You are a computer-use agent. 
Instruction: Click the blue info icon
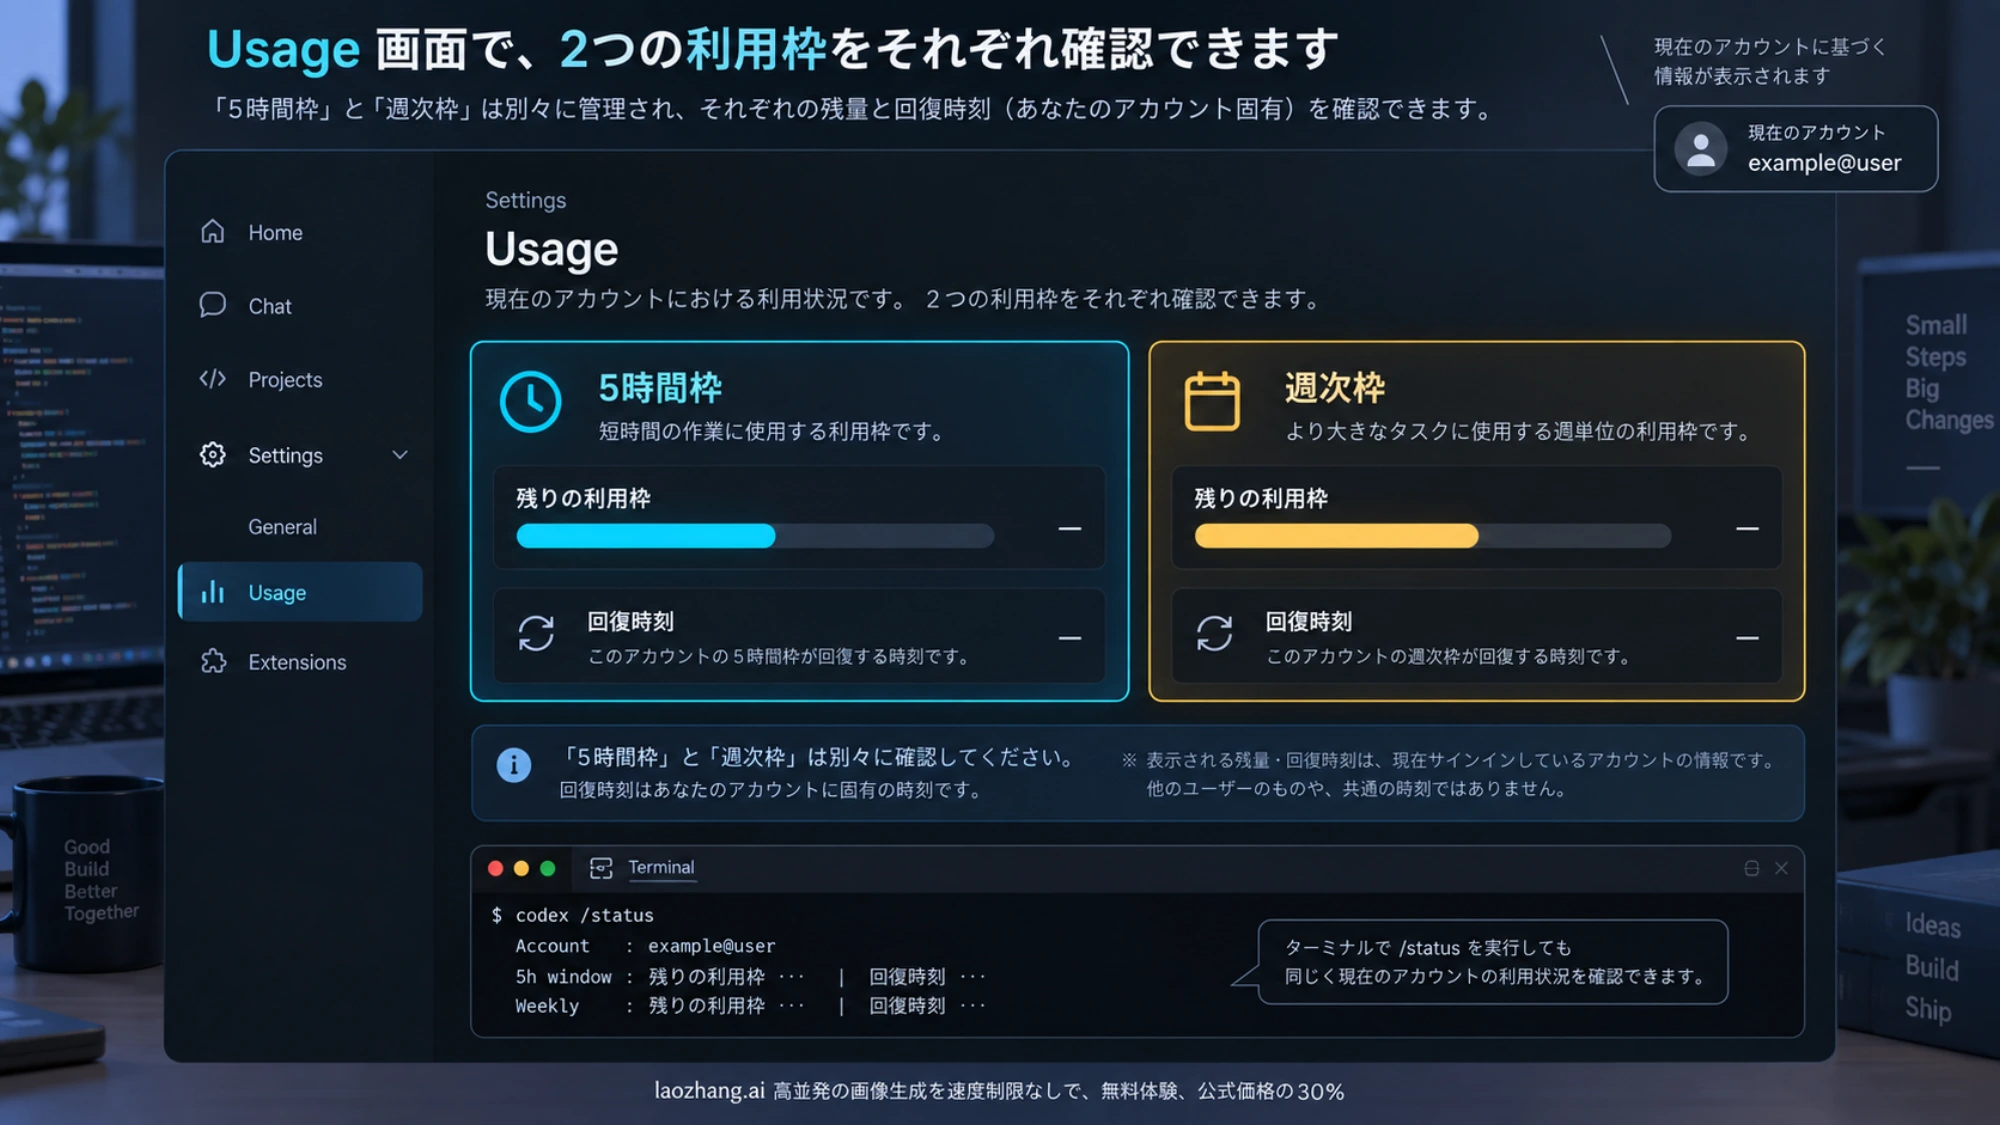[x=514, y=765]
